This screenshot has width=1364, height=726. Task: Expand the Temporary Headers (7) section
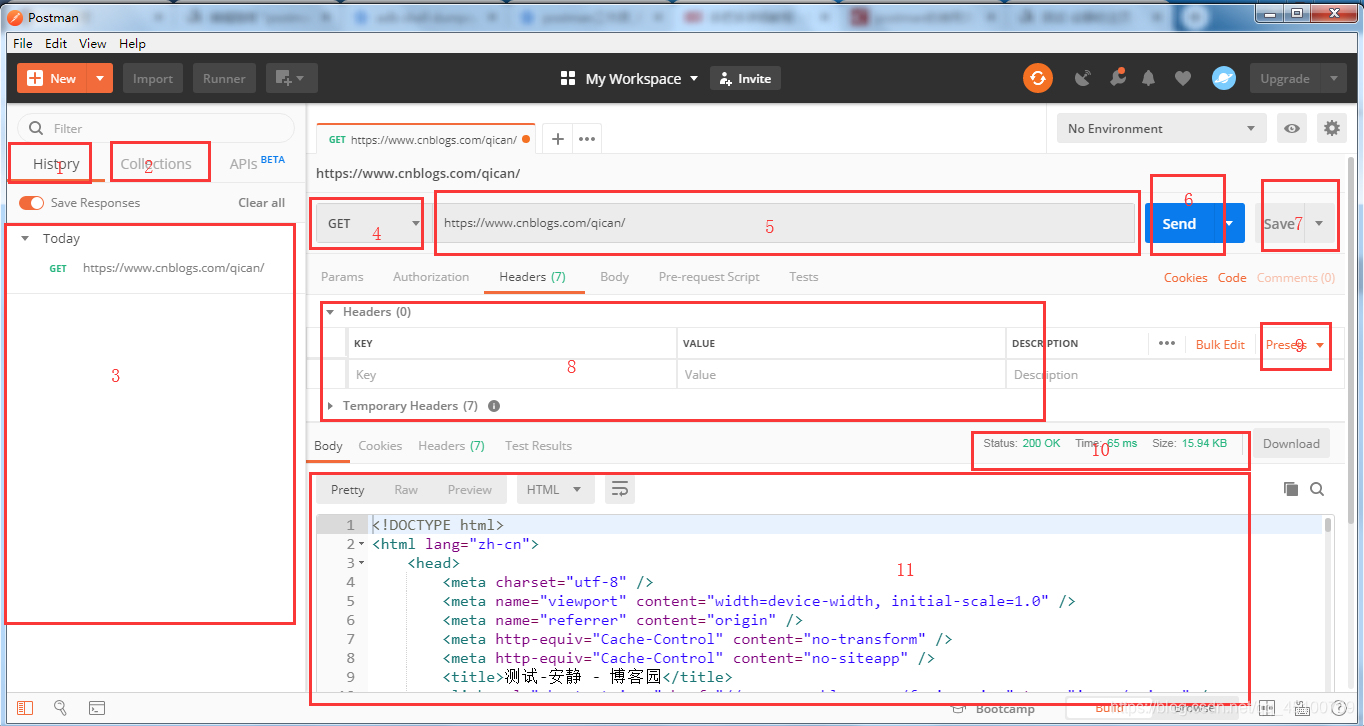tap(331, 406)
